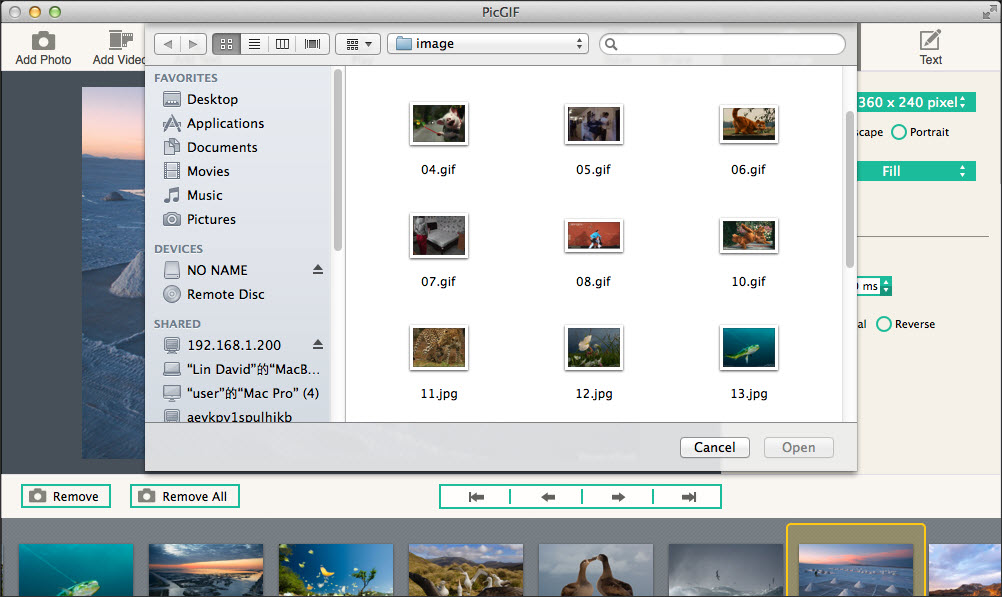Move frame to first position
Viewport: 1002px width, 597px height.
click(x=475, y=497)
